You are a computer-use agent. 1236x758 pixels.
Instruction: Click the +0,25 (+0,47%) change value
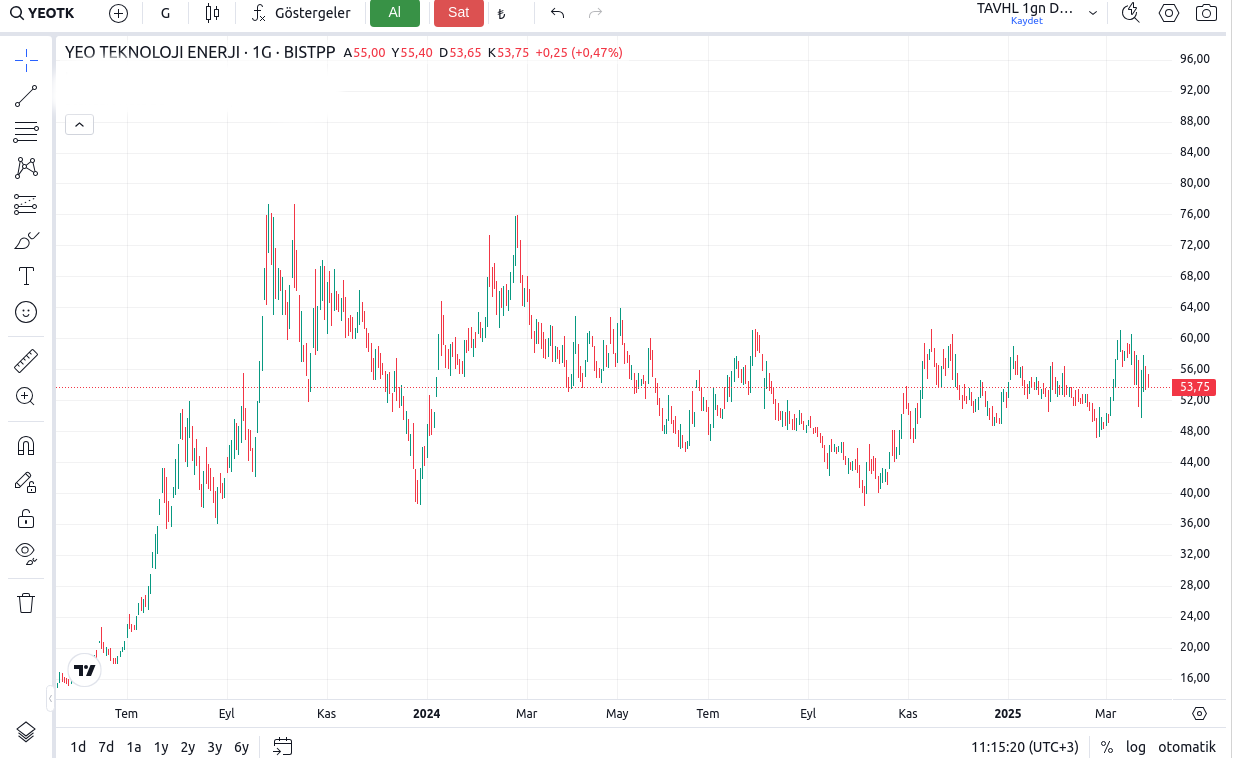[578, 52]
